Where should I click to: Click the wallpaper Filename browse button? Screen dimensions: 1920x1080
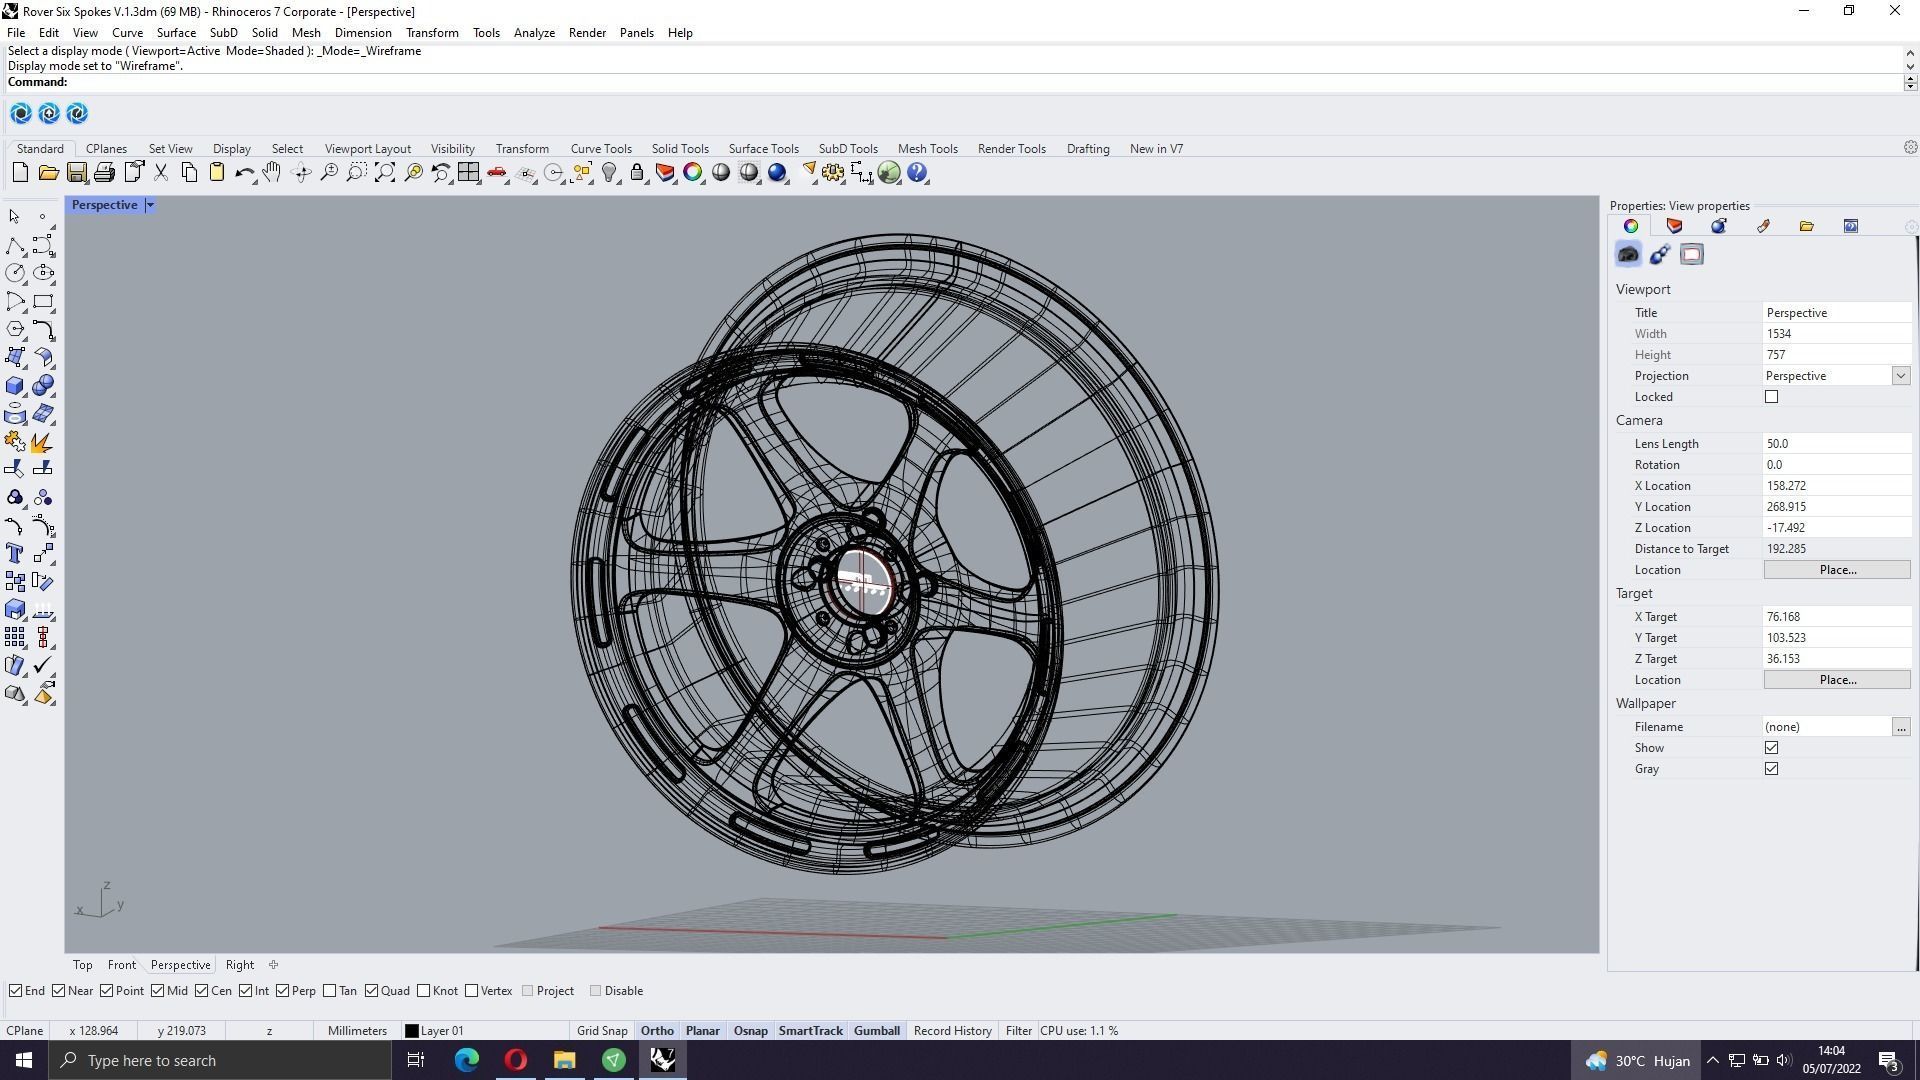click(x=1900, y=727)
